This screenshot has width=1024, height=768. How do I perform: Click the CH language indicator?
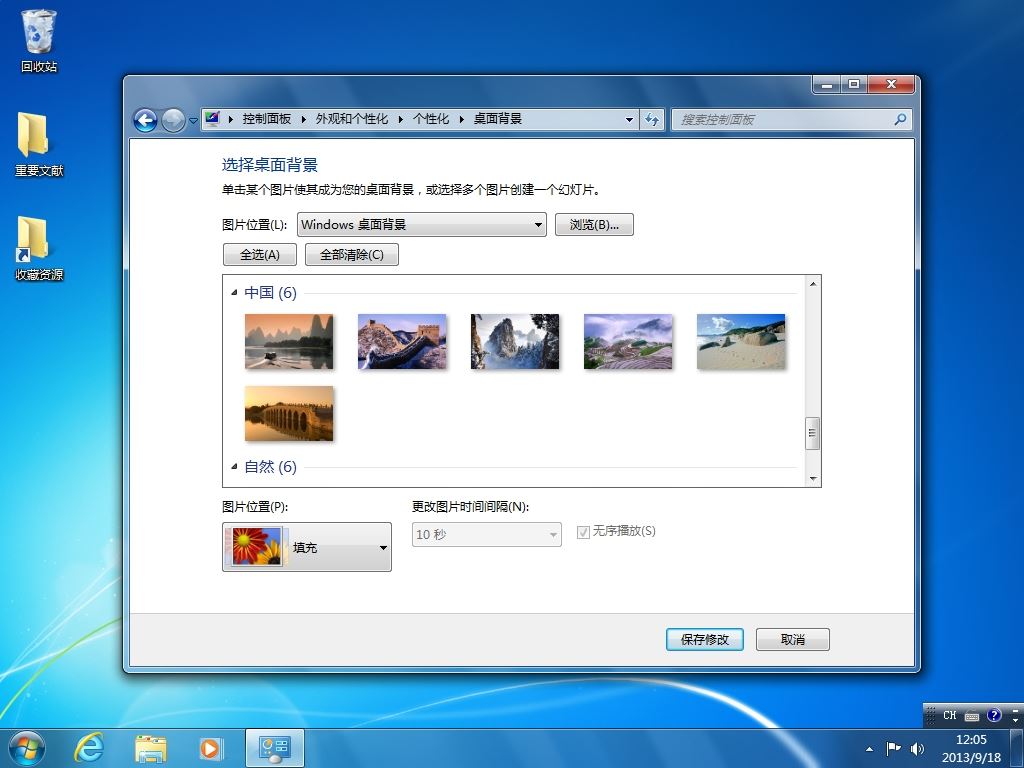point(950,715)
